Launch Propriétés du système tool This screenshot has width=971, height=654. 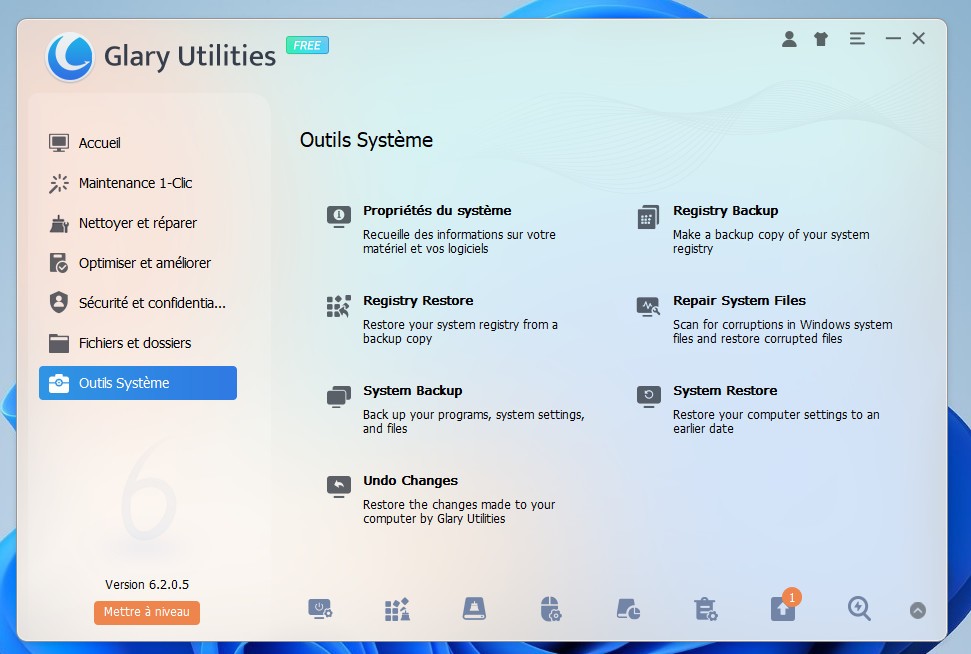coord(437,211)
